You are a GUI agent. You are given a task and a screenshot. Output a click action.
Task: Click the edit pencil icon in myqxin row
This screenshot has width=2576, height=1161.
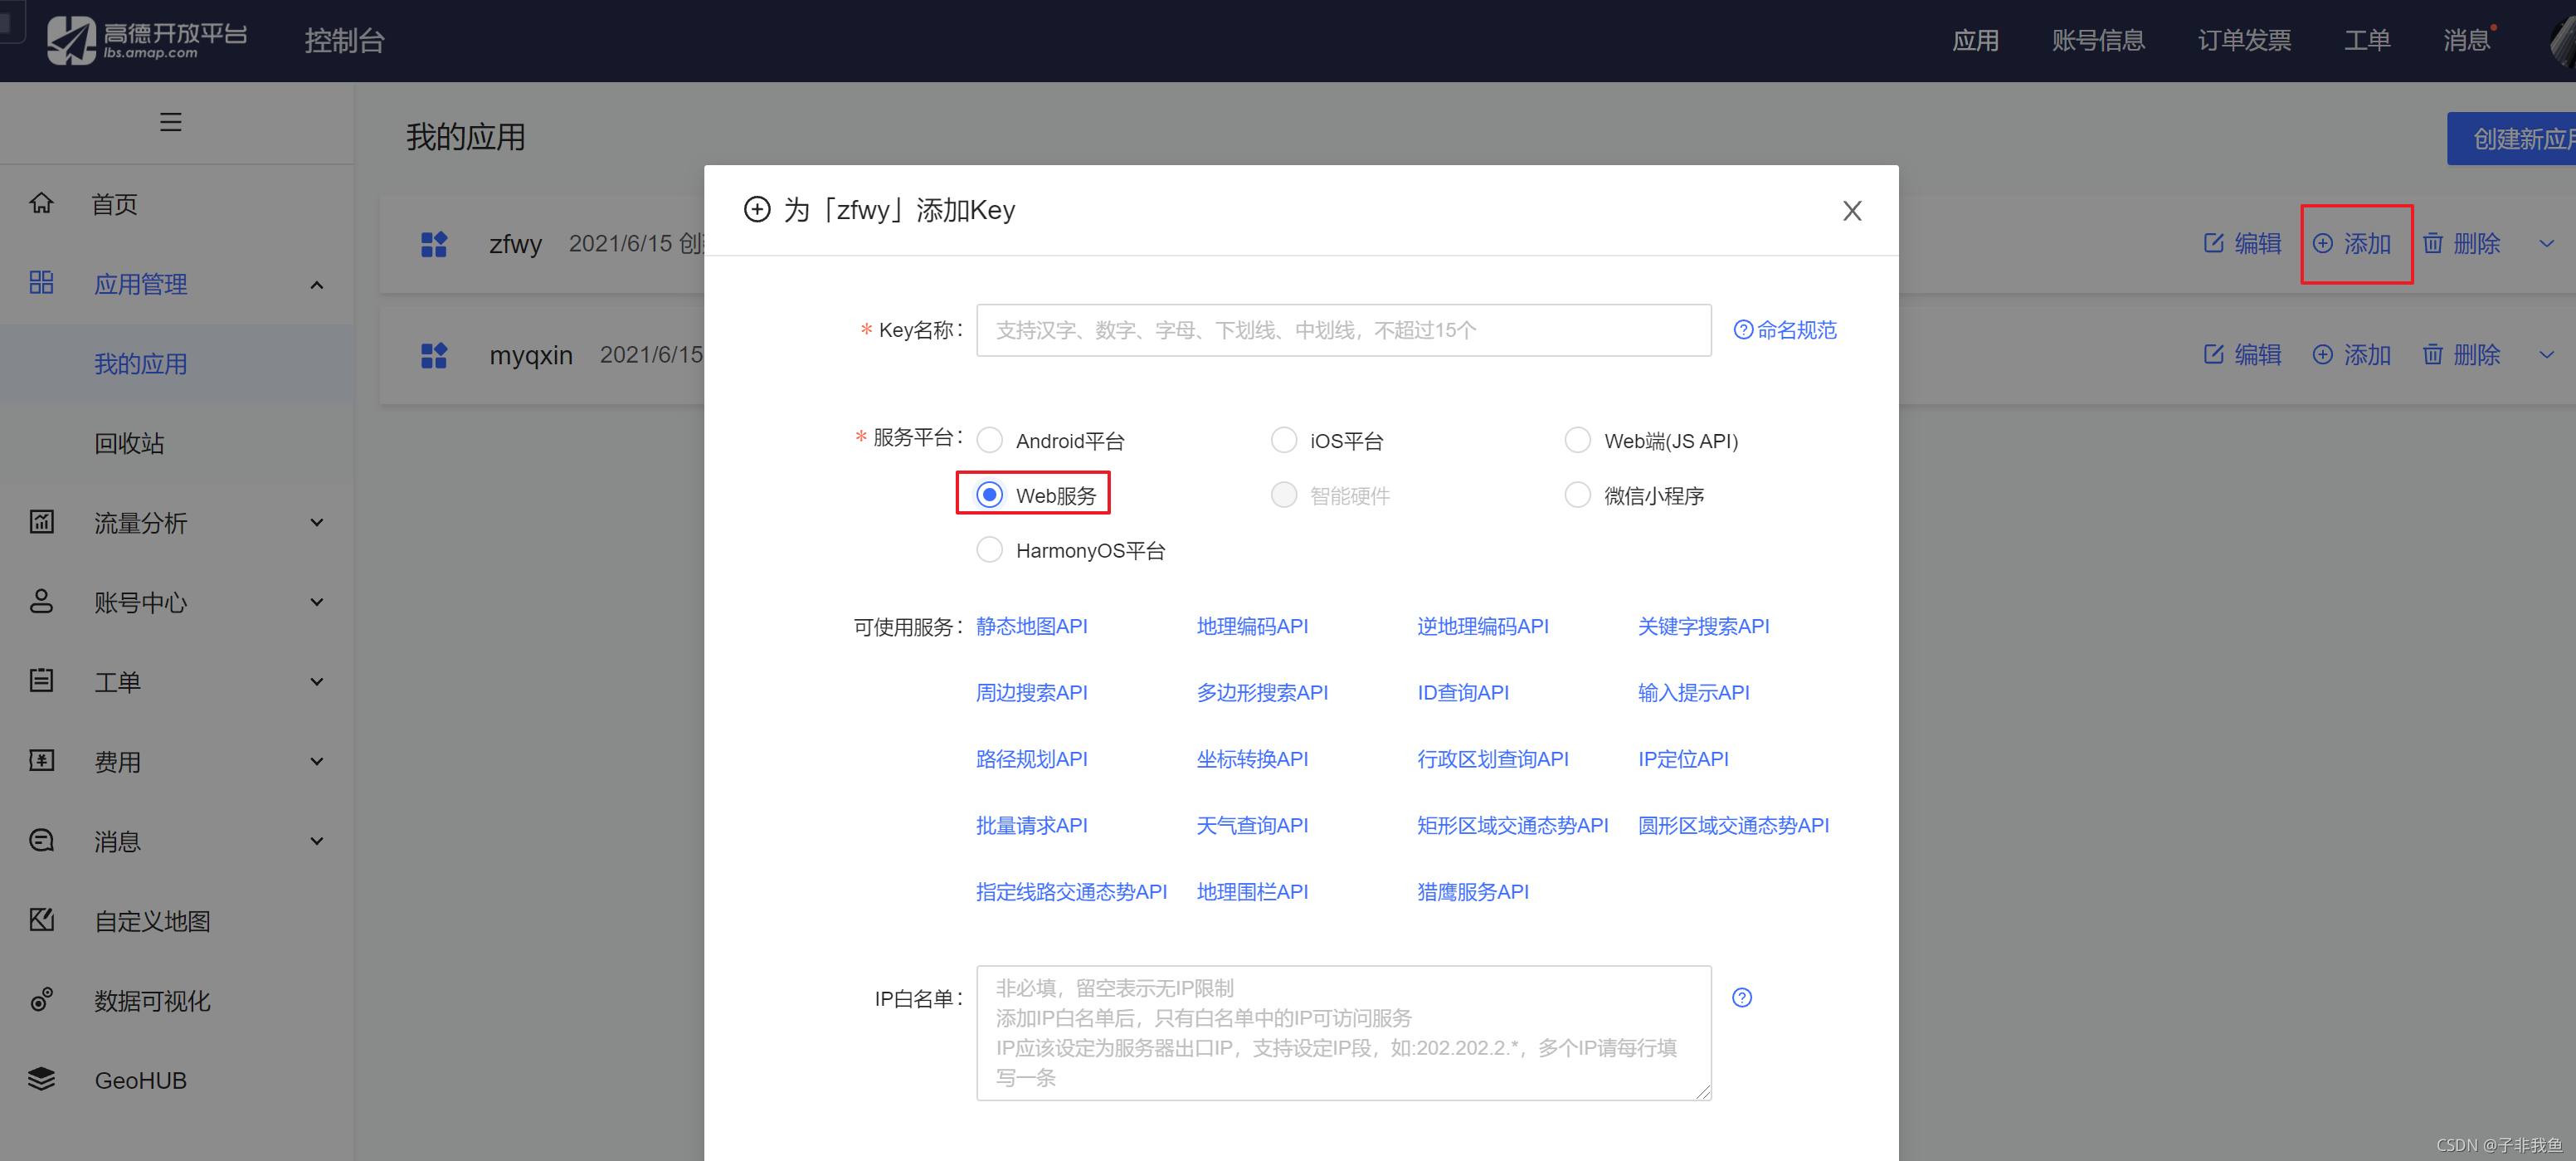tap(2214, 354)
